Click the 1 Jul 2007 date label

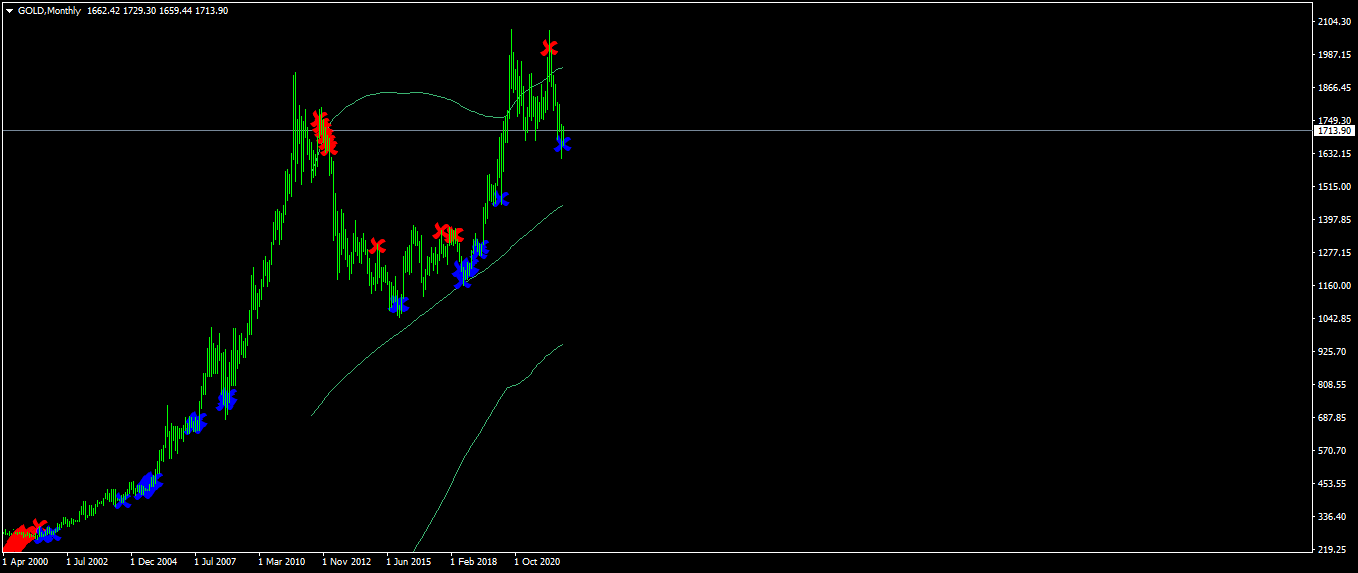pyautogui.click(x=216, y=562)
